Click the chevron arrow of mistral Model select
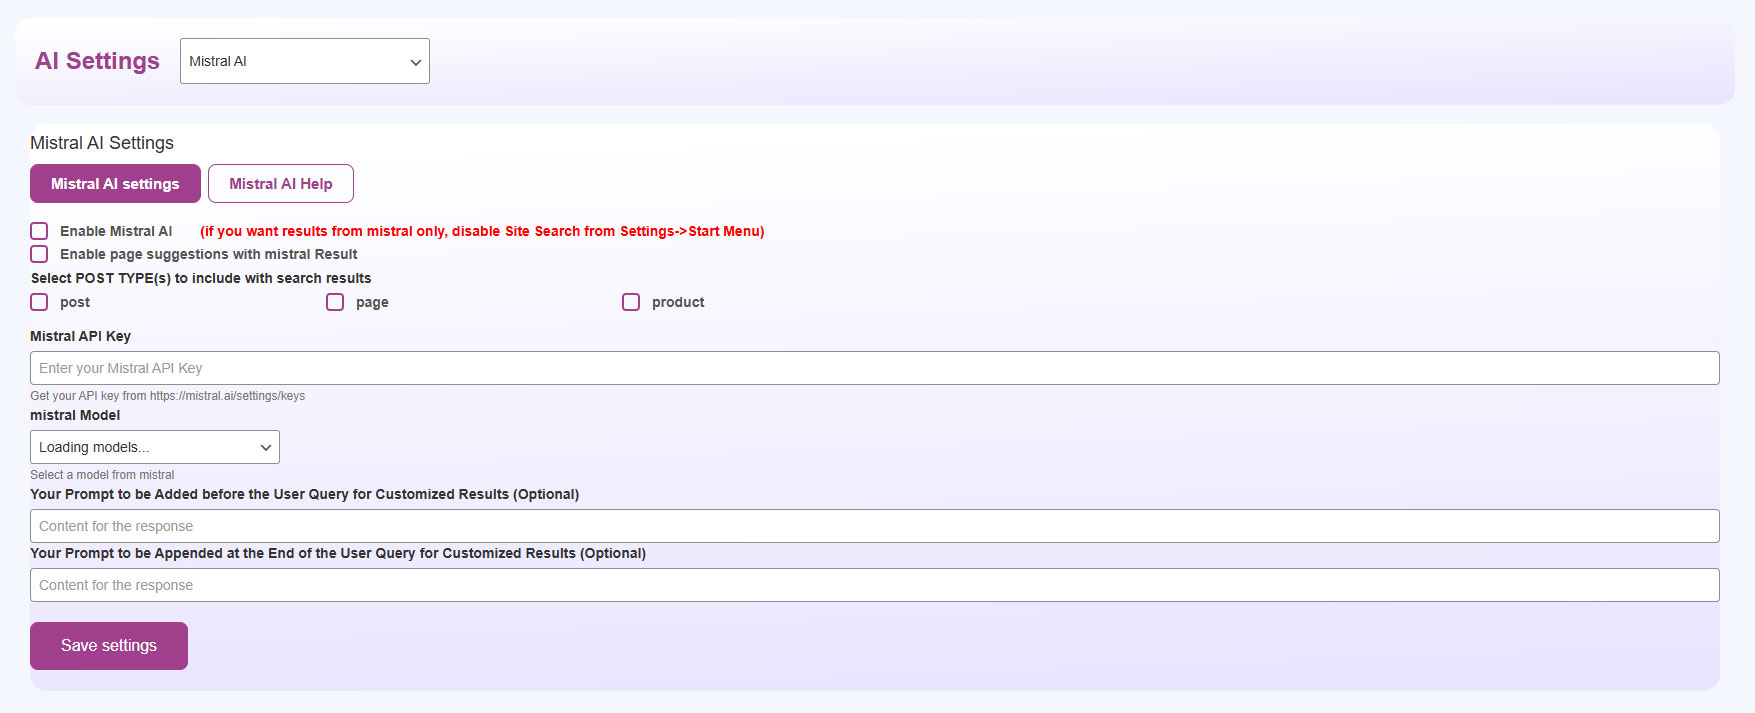This screenshot has height=713, width=1755. tap(266, 447)
